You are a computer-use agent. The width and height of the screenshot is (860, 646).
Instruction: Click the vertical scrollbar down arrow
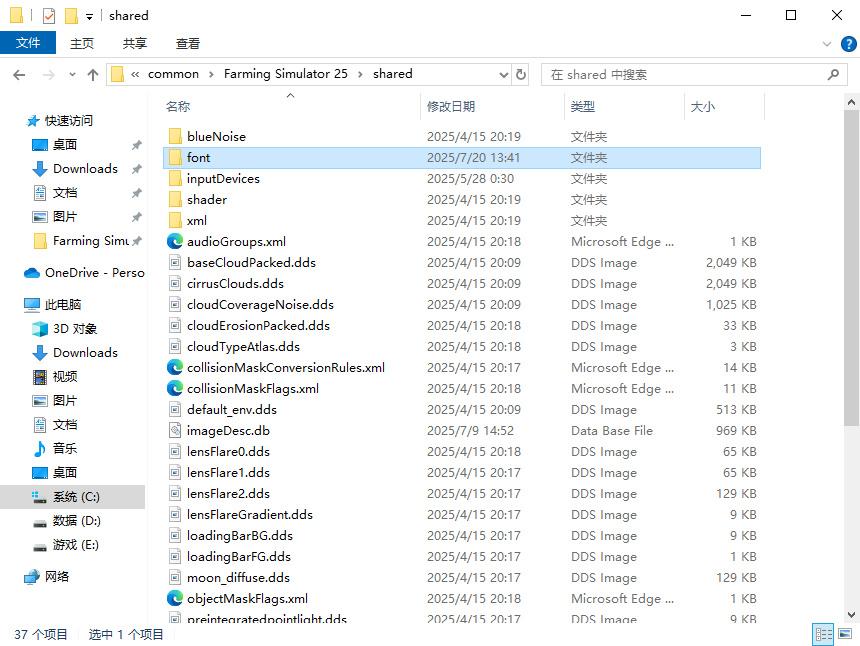click(851, 615)
